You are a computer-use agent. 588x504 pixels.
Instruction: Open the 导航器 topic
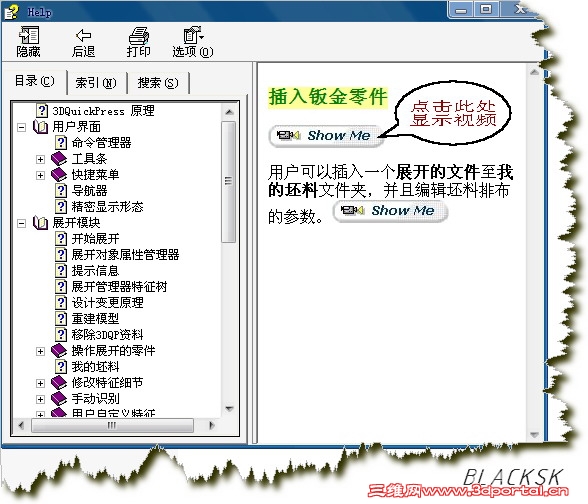(x=89, y=190)
